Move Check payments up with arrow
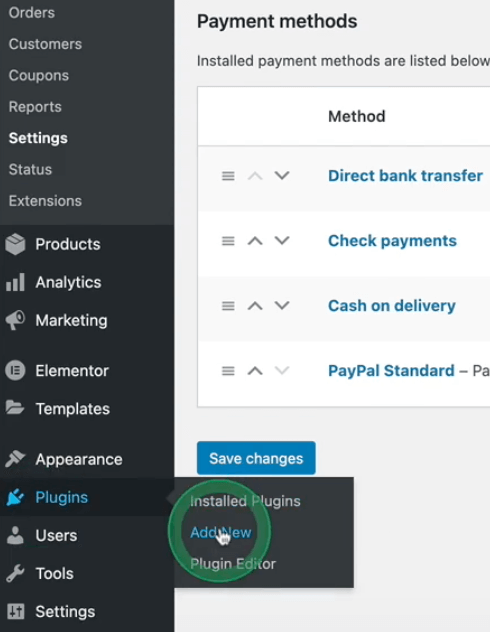This screenshot has width=490, height=632. [255, 241]
